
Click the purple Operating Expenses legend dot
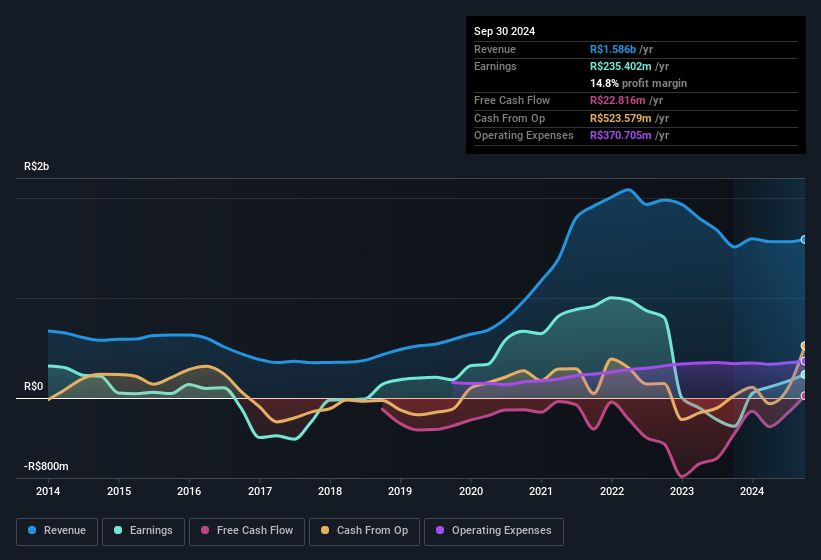[440, 530]
